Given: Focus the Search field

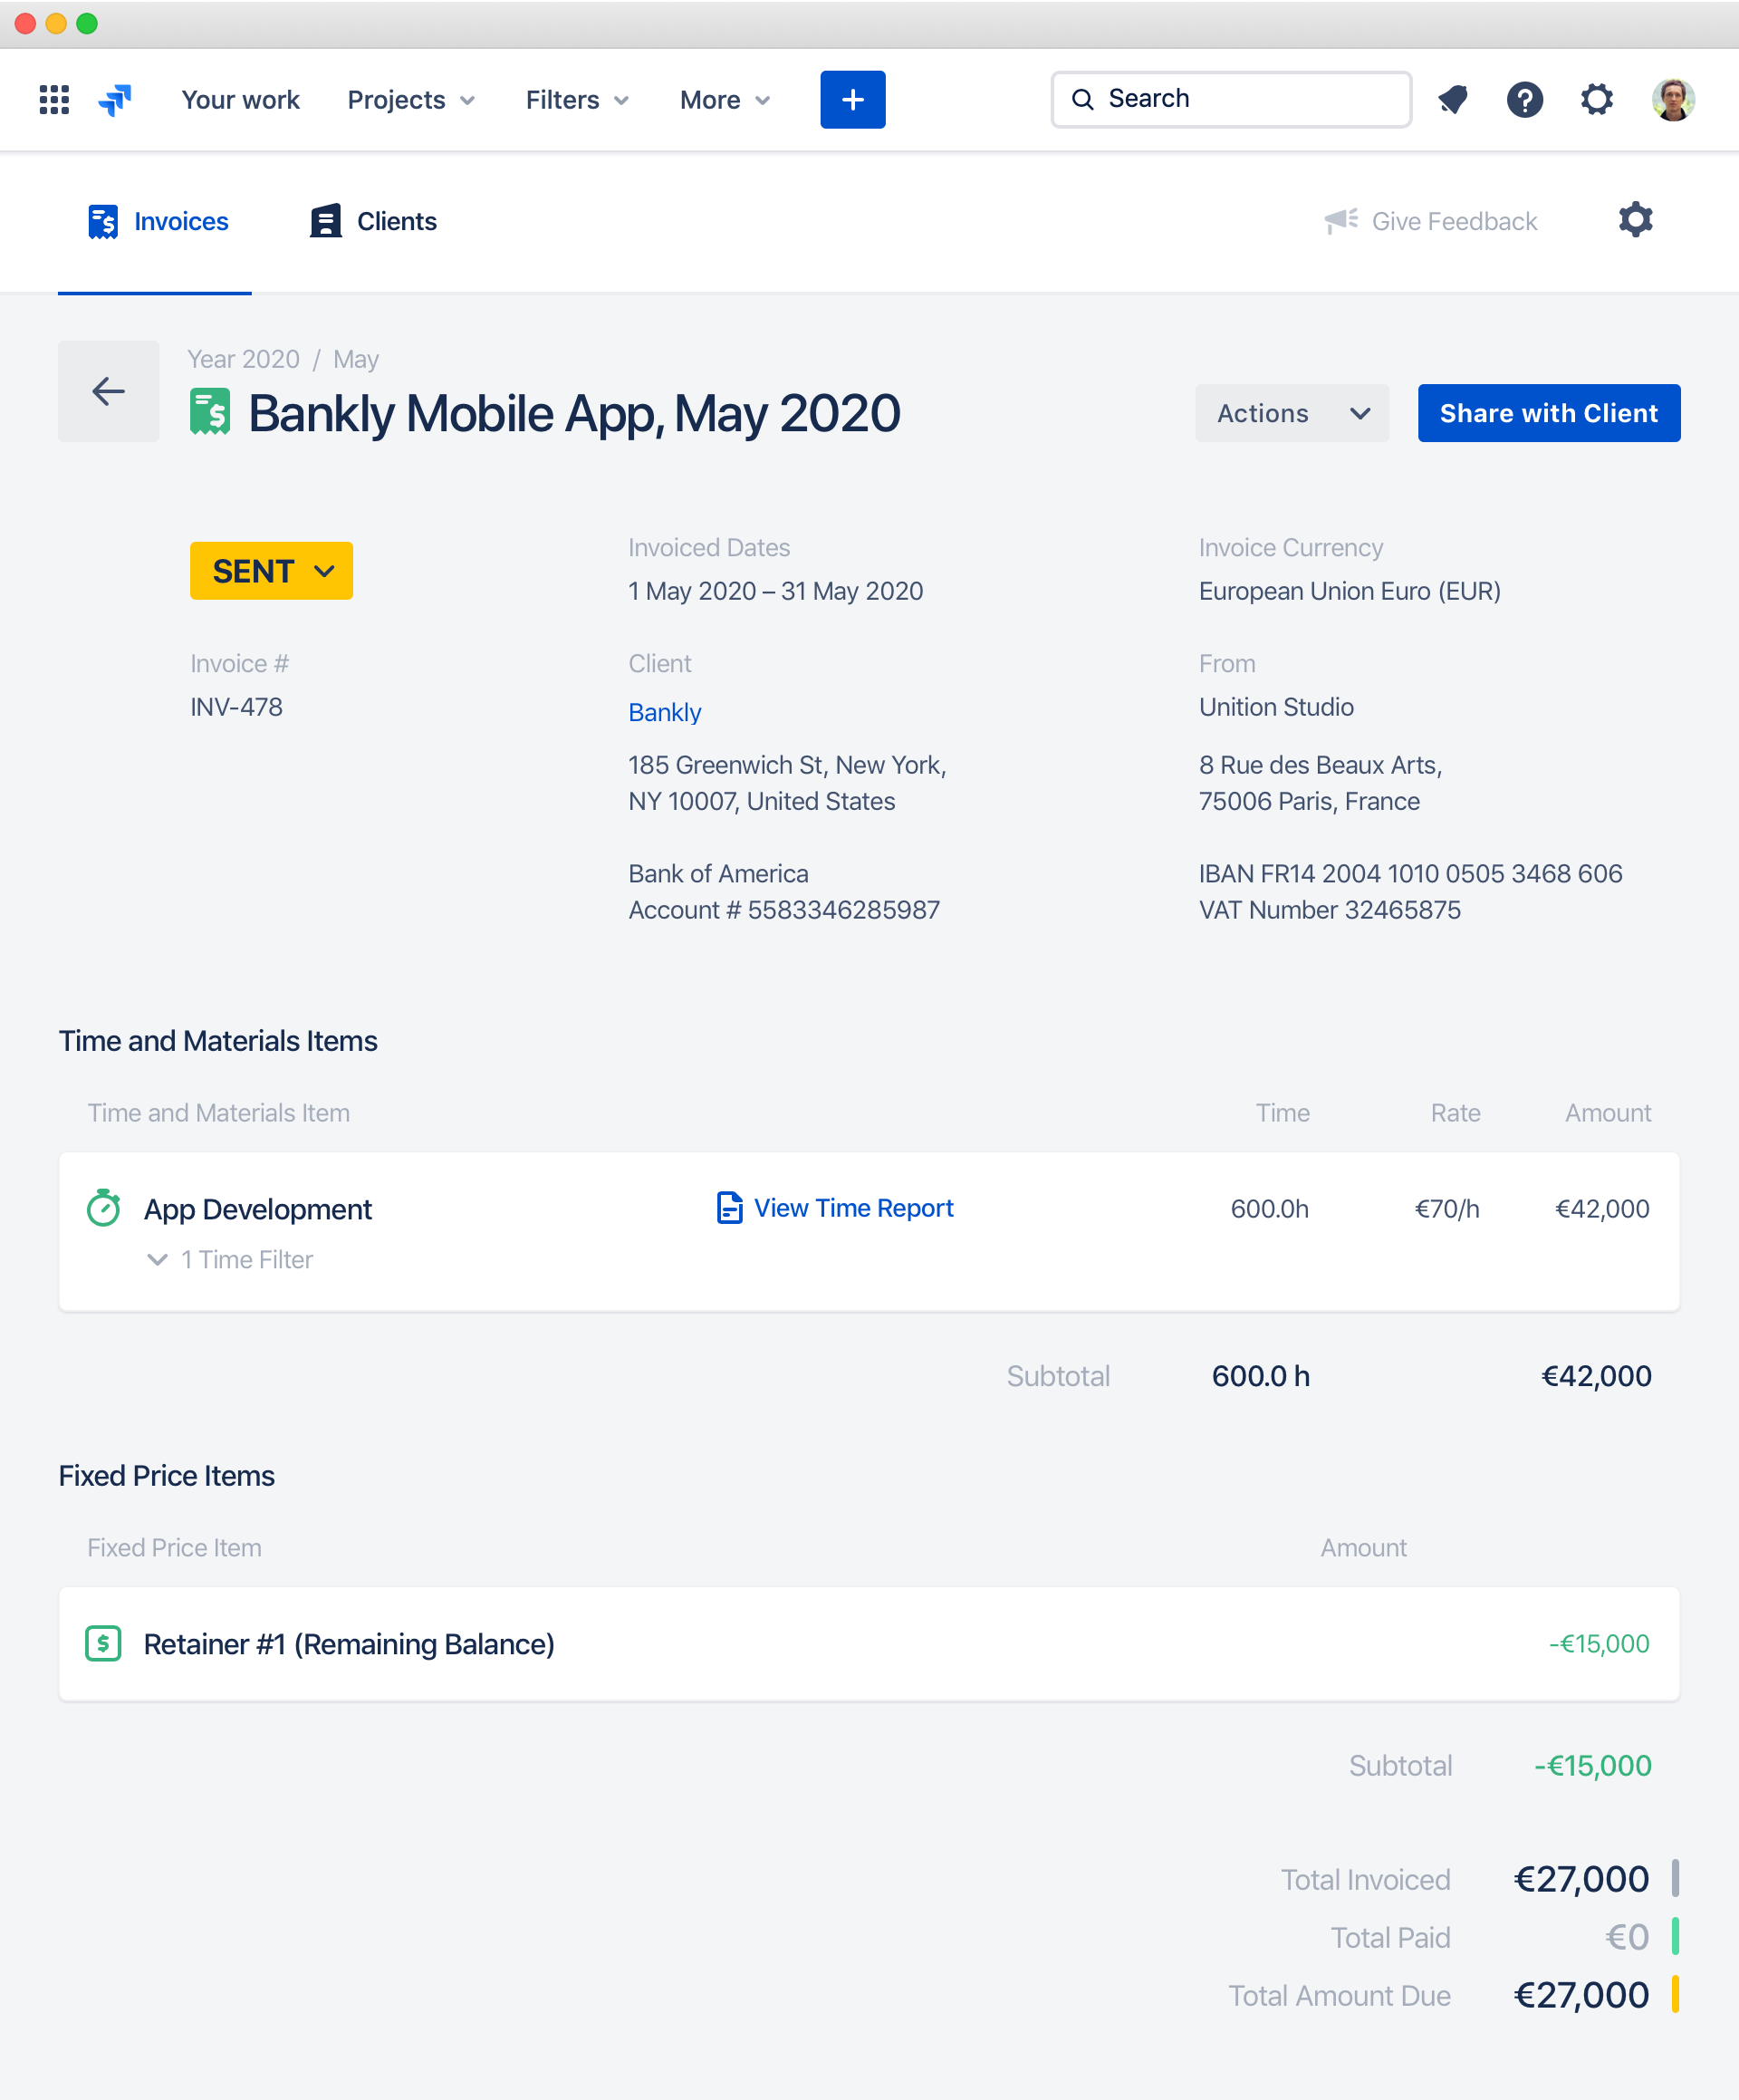Looking at the screenshot, I should click(1231, 99).
